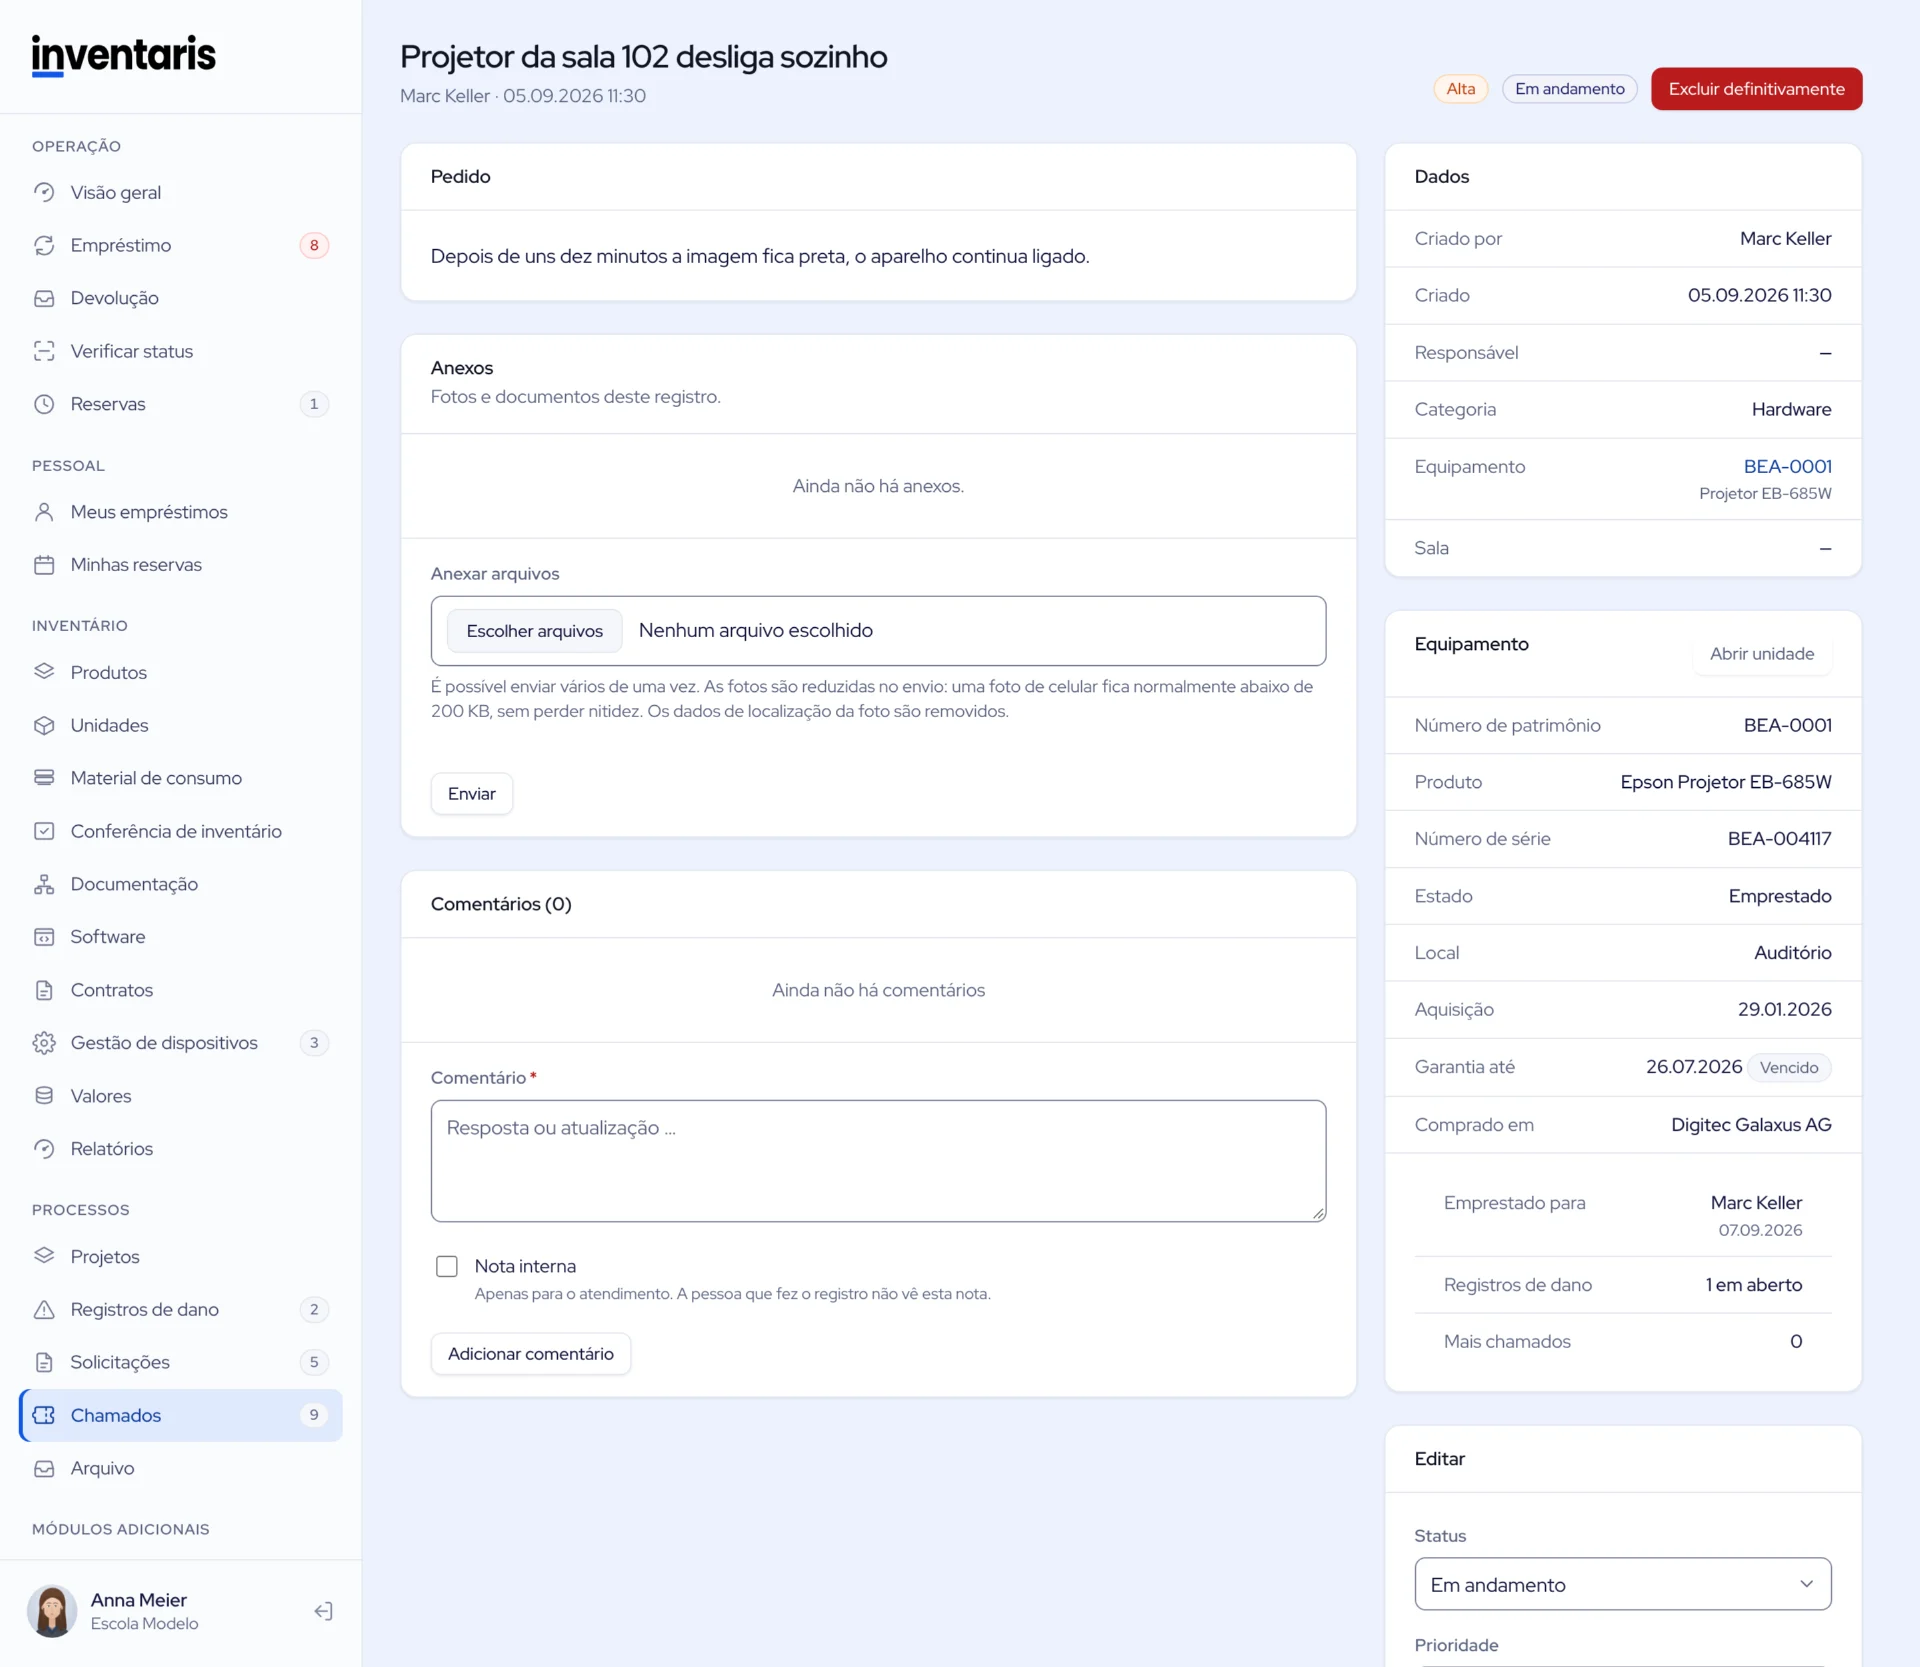
Task: Click the Registros de dano warning icon
Action: click(44, 1309)
